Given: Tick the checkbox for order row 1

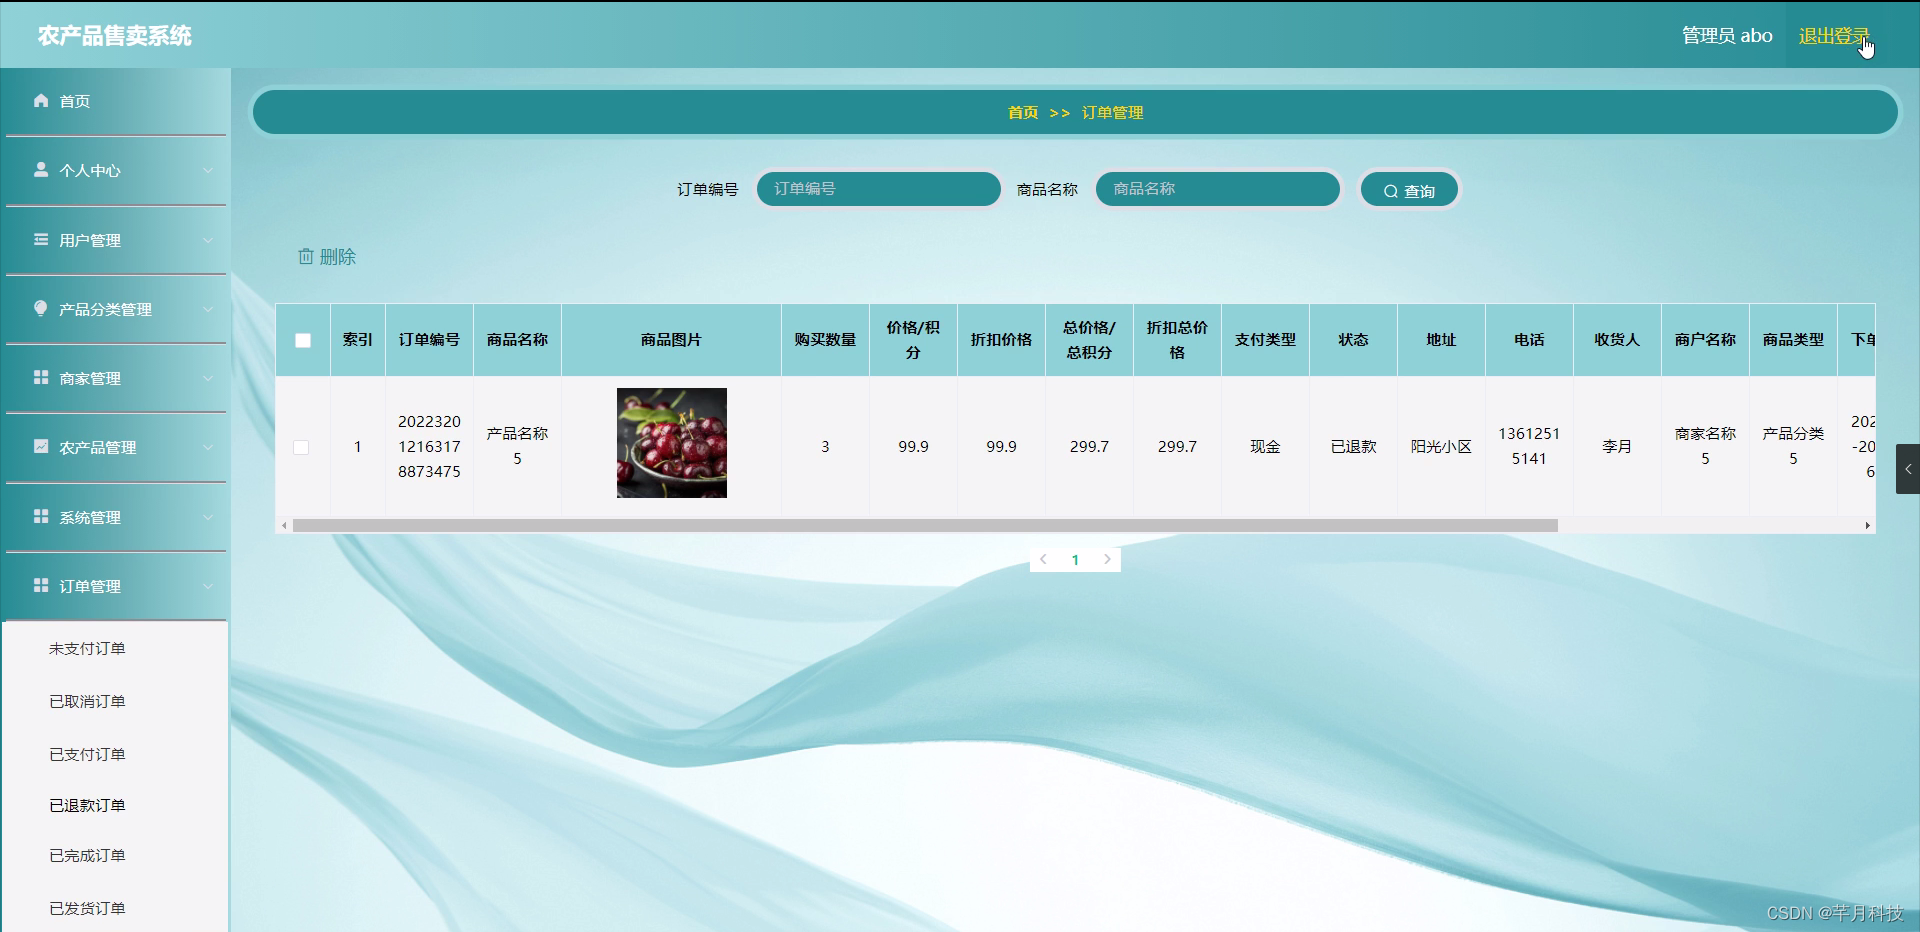Looking at the screenshot, I should click(x=303, y=447).
